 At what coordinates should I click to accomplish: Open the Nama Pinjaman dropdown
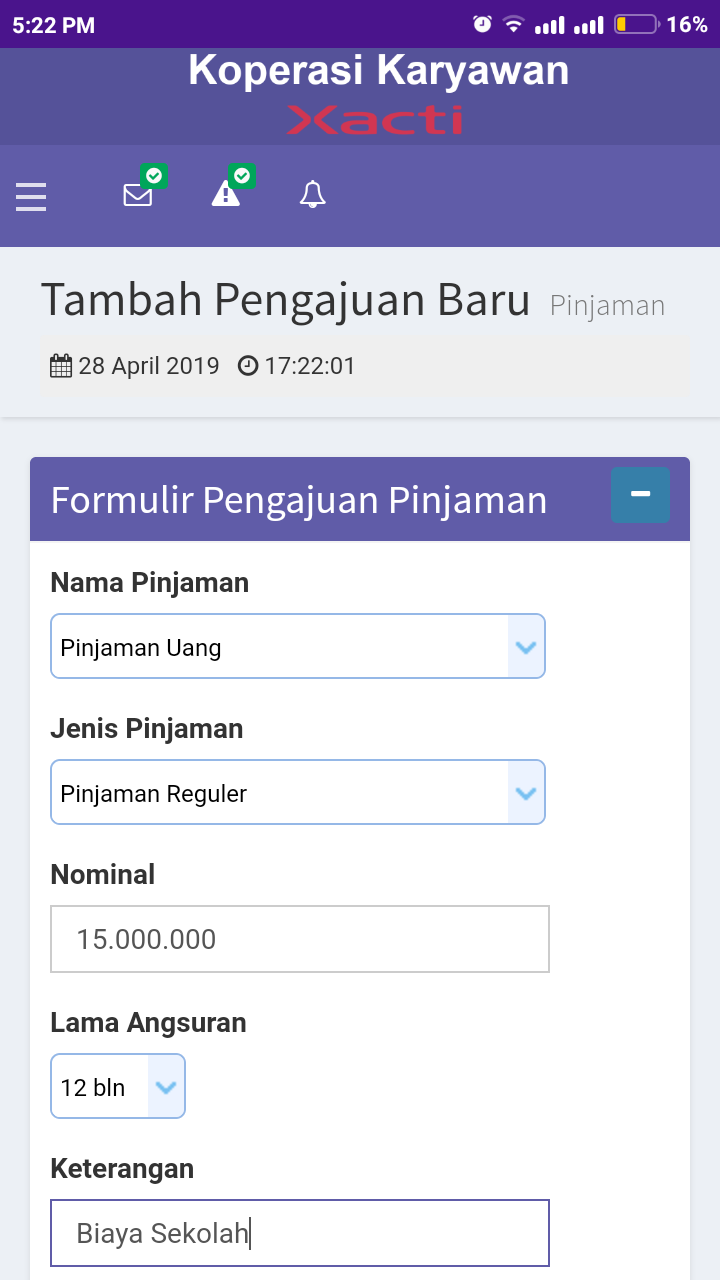coord(298,647)
